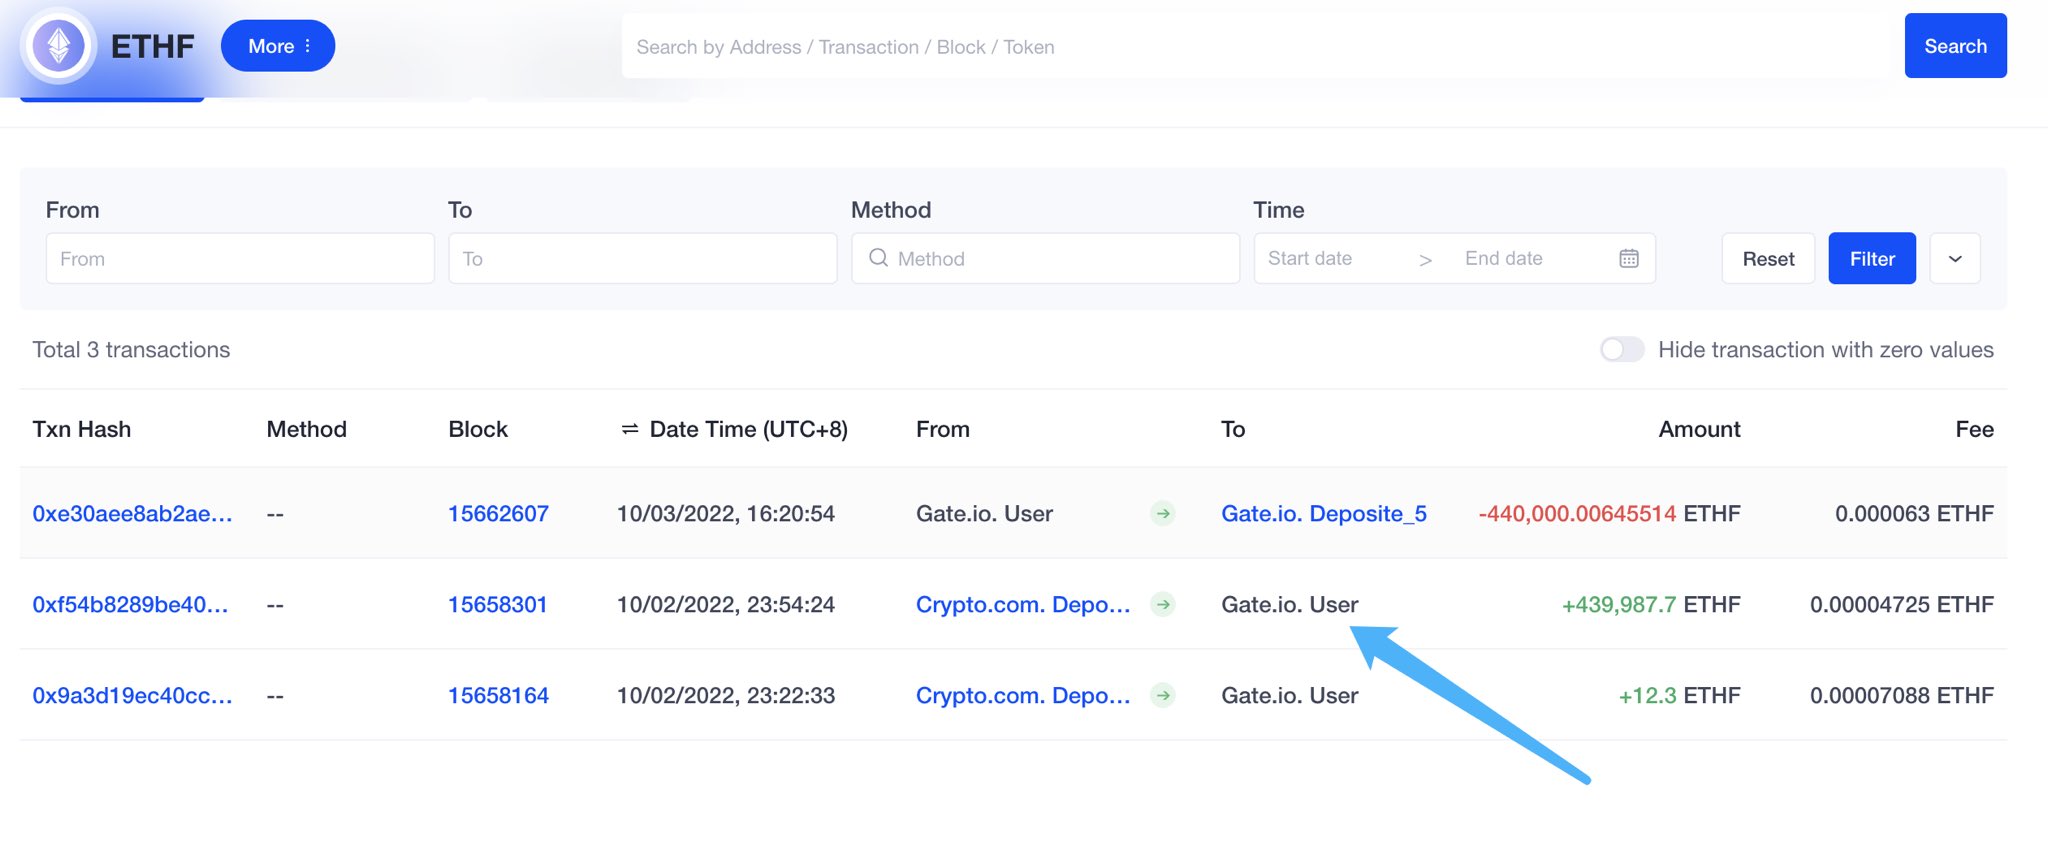The image size is (2048, 843).
Task: Click Total 3 transactions text
Action: click(x=131, y=350)
